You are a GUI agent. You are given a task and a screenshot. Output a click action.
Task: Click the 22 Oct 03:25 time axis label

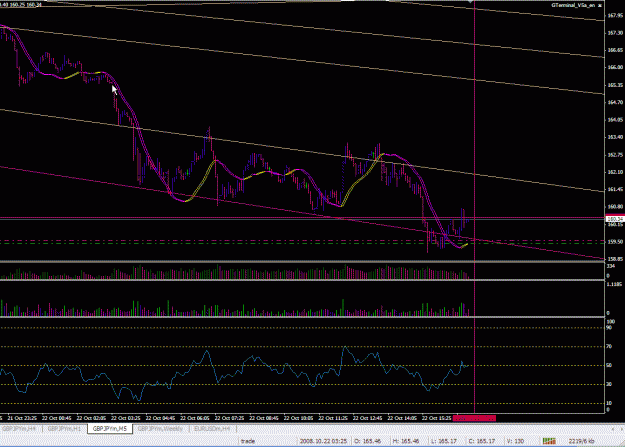click(x=126, y=418)
